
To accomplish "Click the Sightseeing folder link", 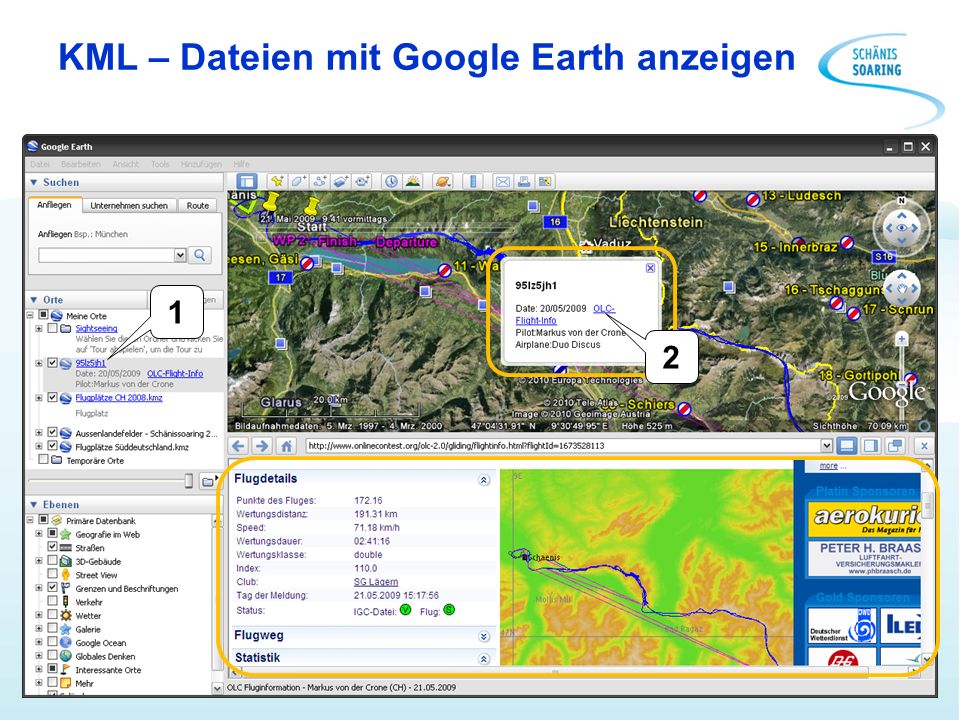I will (96, 328).
